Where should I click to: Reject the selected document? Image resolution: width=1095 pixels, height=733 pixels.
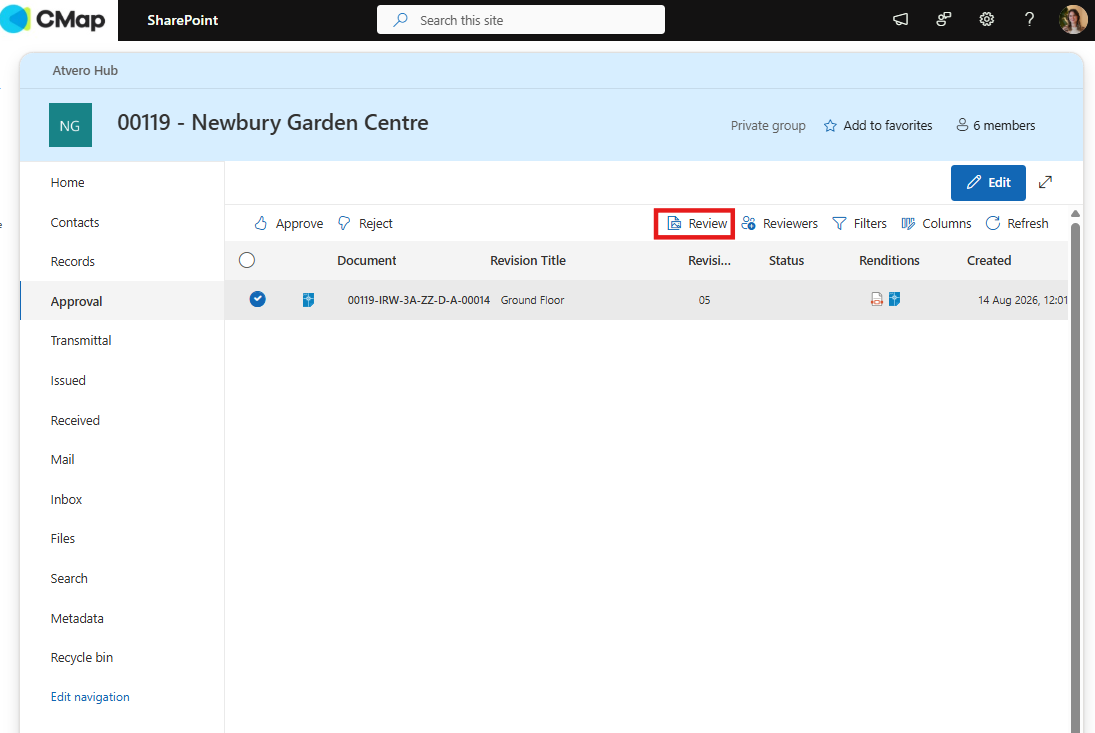pyautogui.click(x=365, y=223)
